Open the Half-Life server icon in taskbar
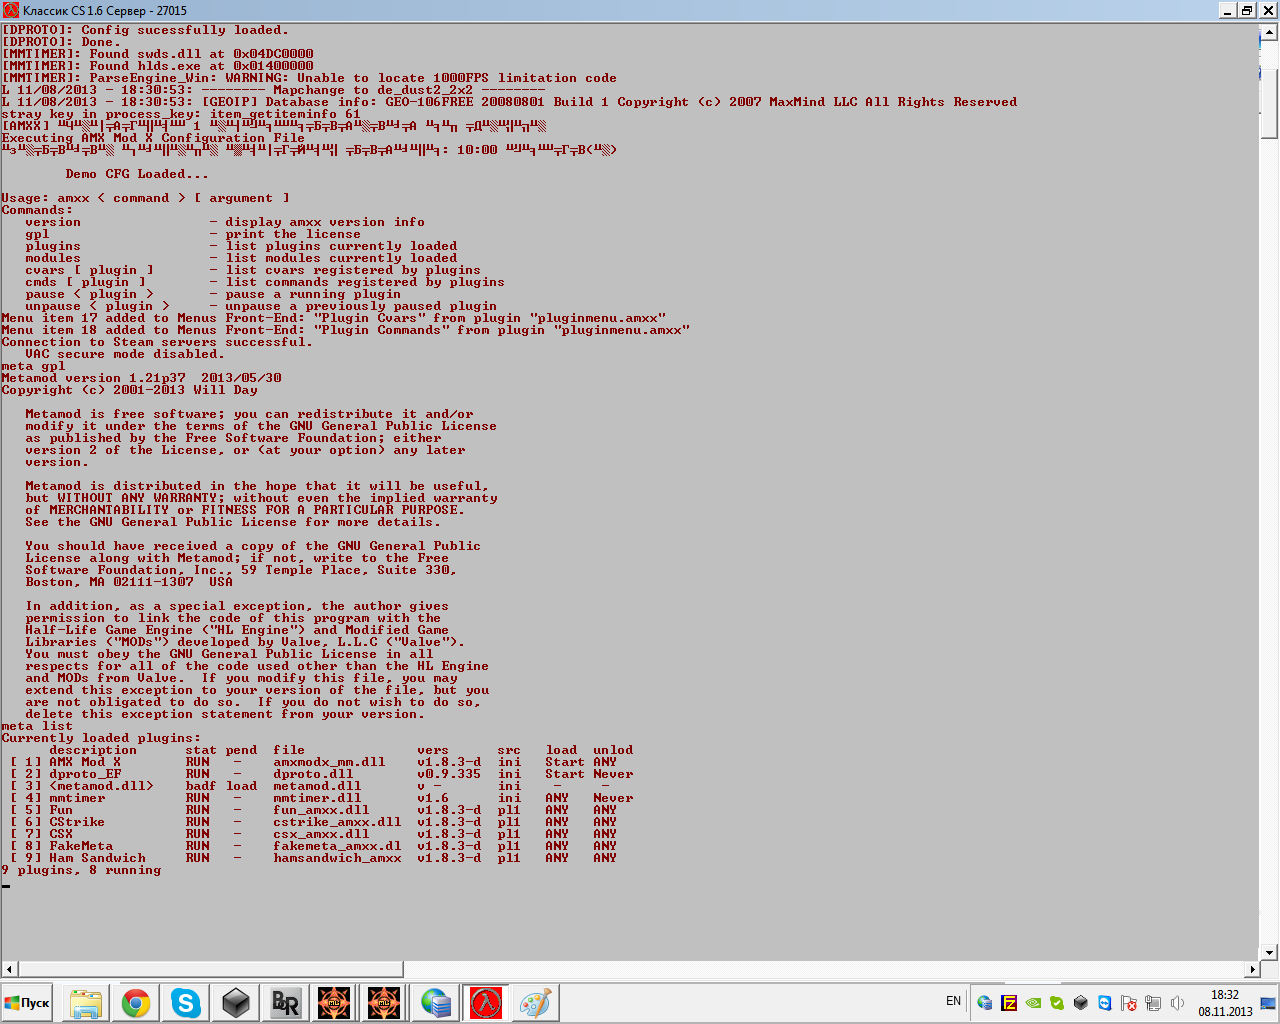Screen dimensions: 1280x1024 pyautogui.click(x=485, y=1003)
